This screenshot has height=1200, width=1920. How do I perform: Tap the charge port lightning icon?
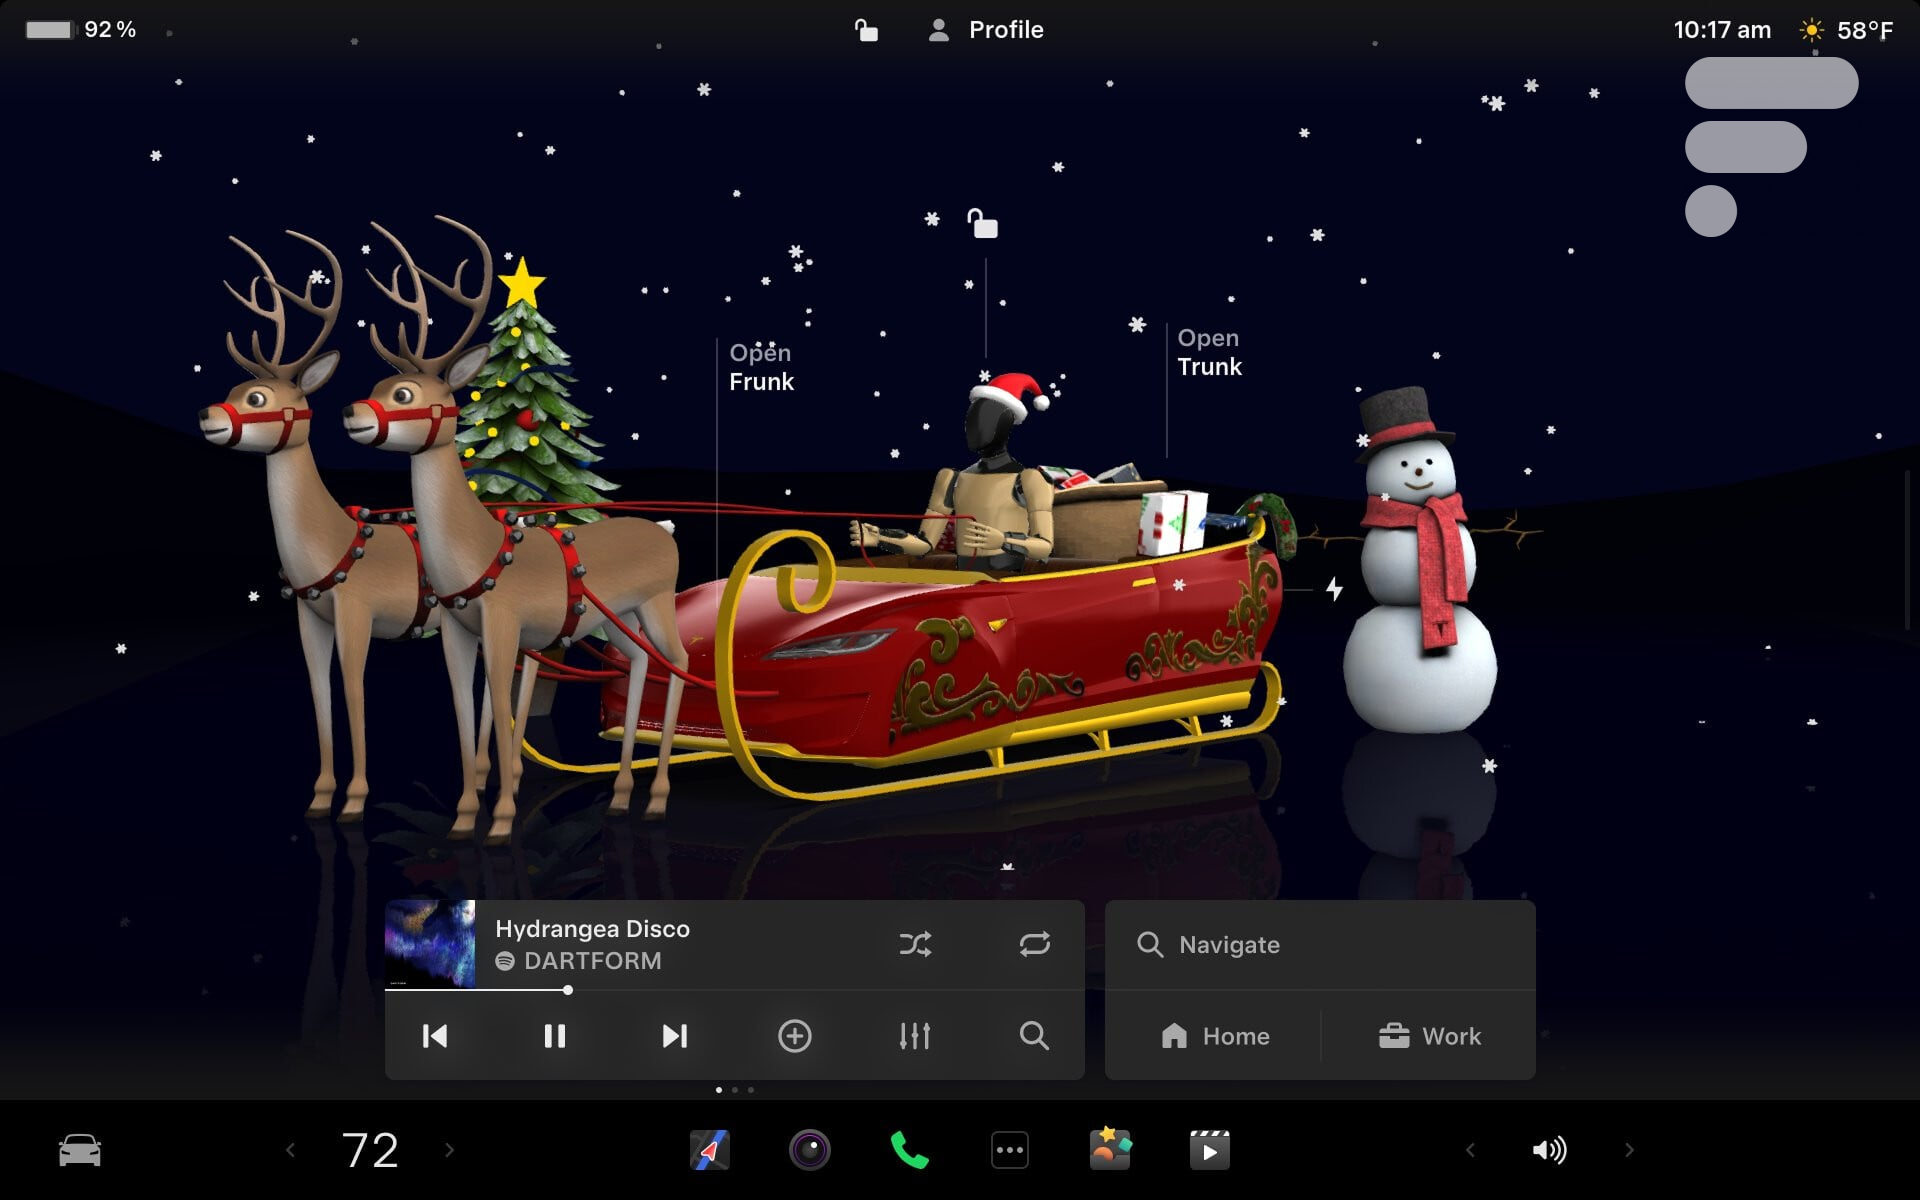coord(1334,589)
